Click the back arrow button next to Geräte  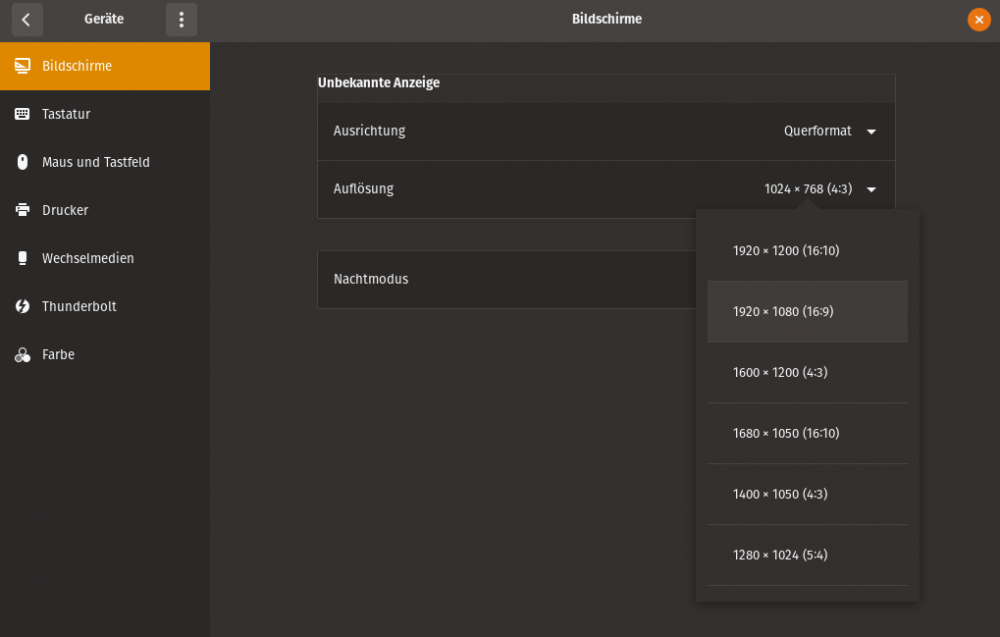tap(27, 19)
